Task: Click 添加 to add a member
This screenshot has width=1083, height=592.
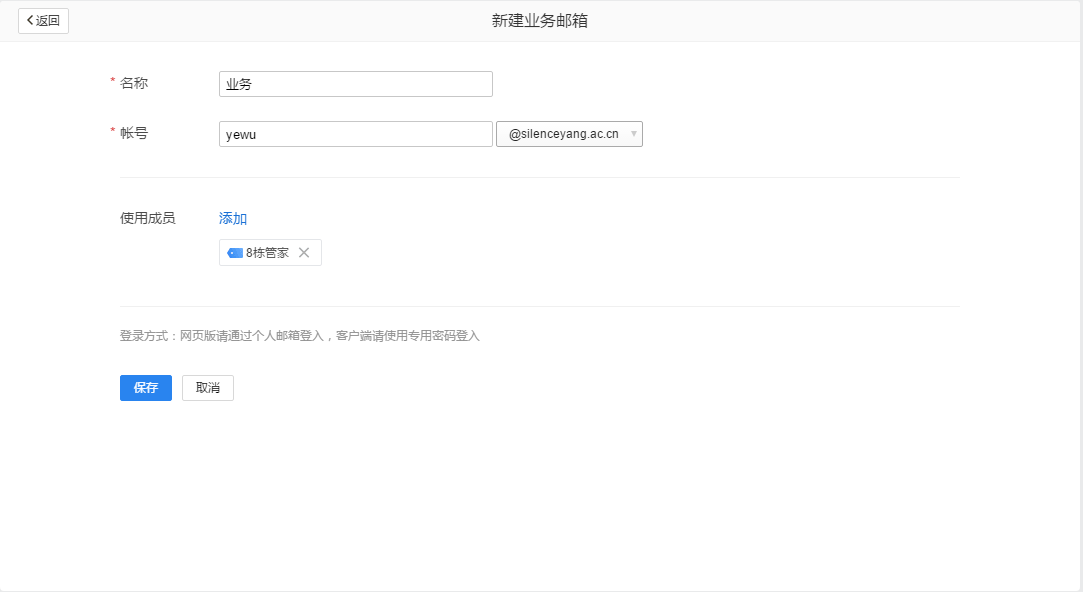Action: [233, 218]
